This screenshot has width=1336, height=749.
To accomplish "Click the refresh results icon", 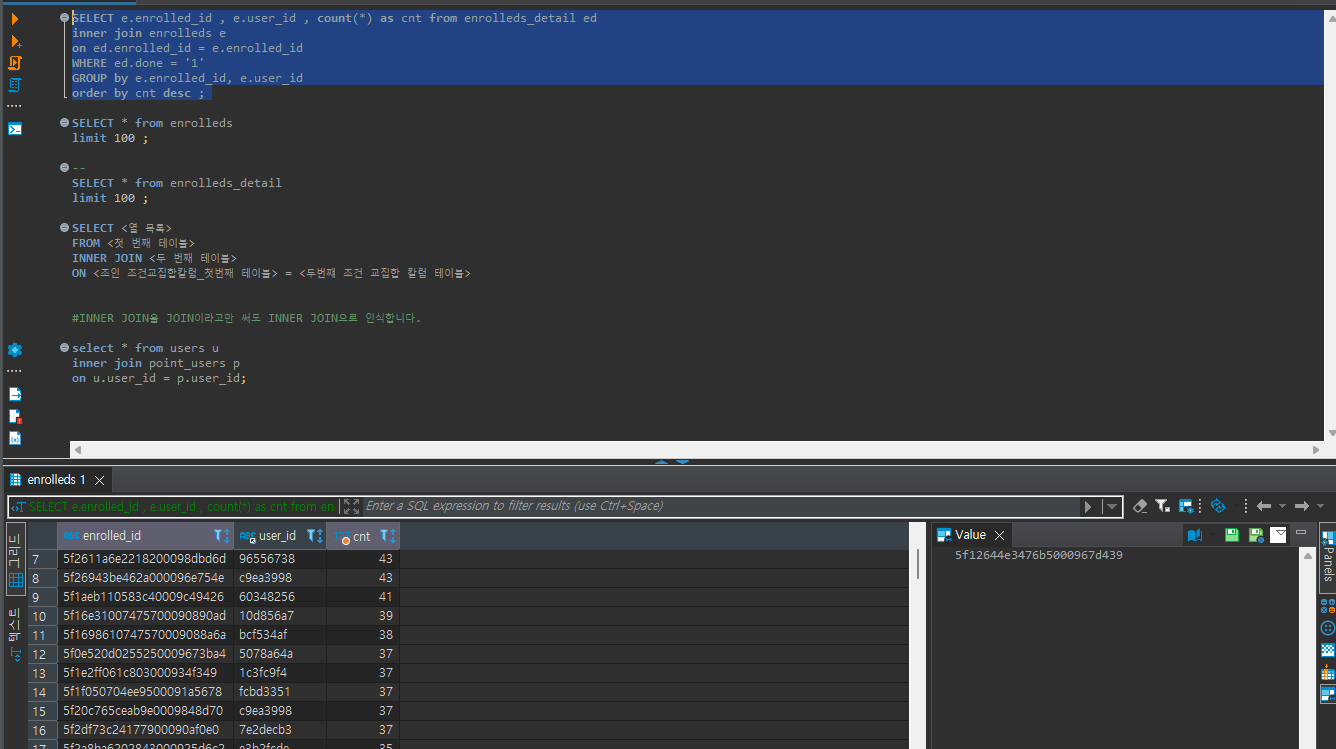I will [x=1217, y=506].
